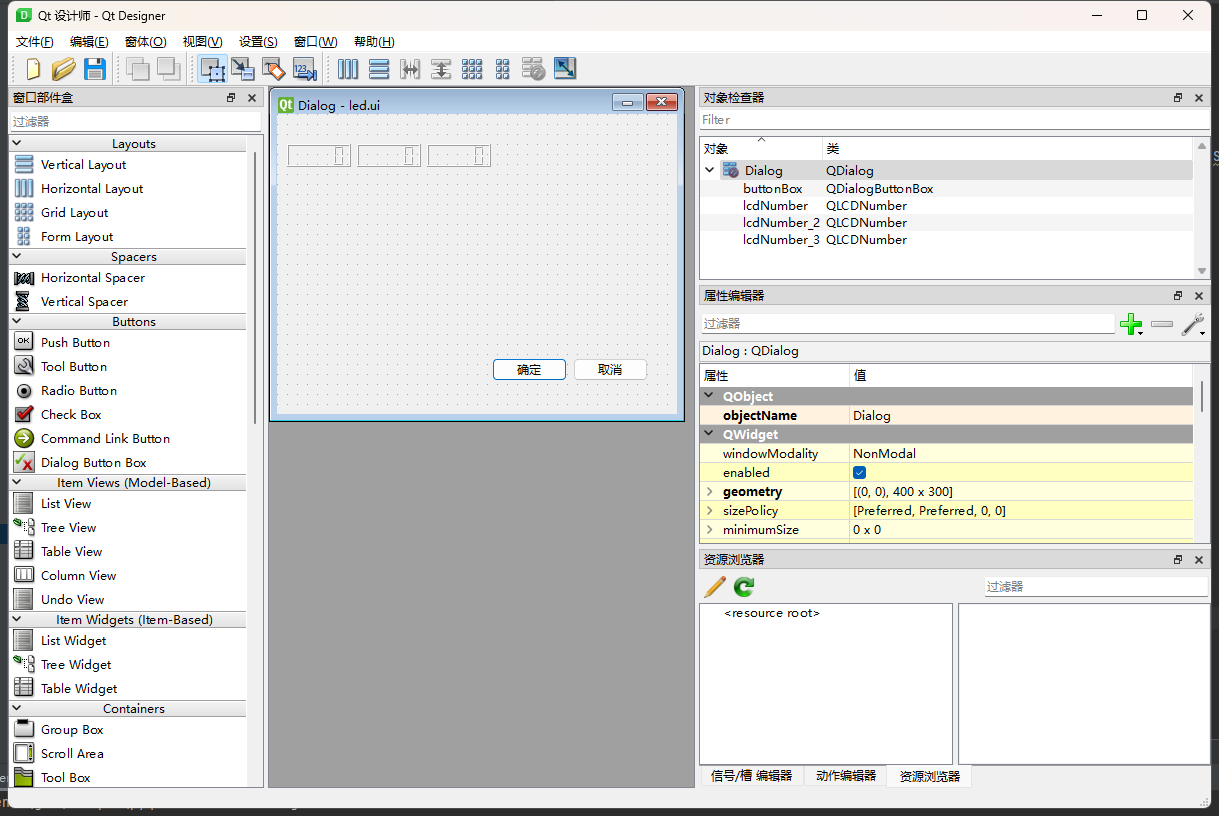Viewport: 1219px width, 816px height.
Task: Switch to Edit Signals/Slots mode
Action: pos(243,69)
